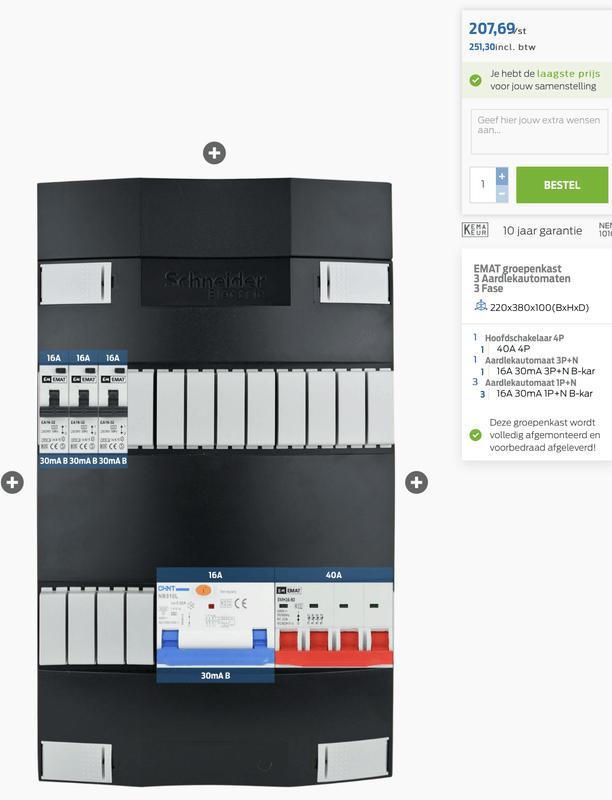Screen dimensions: 612x800
Task: Click the 30mA B label under the CHNT module
Action: coord(215,676)
